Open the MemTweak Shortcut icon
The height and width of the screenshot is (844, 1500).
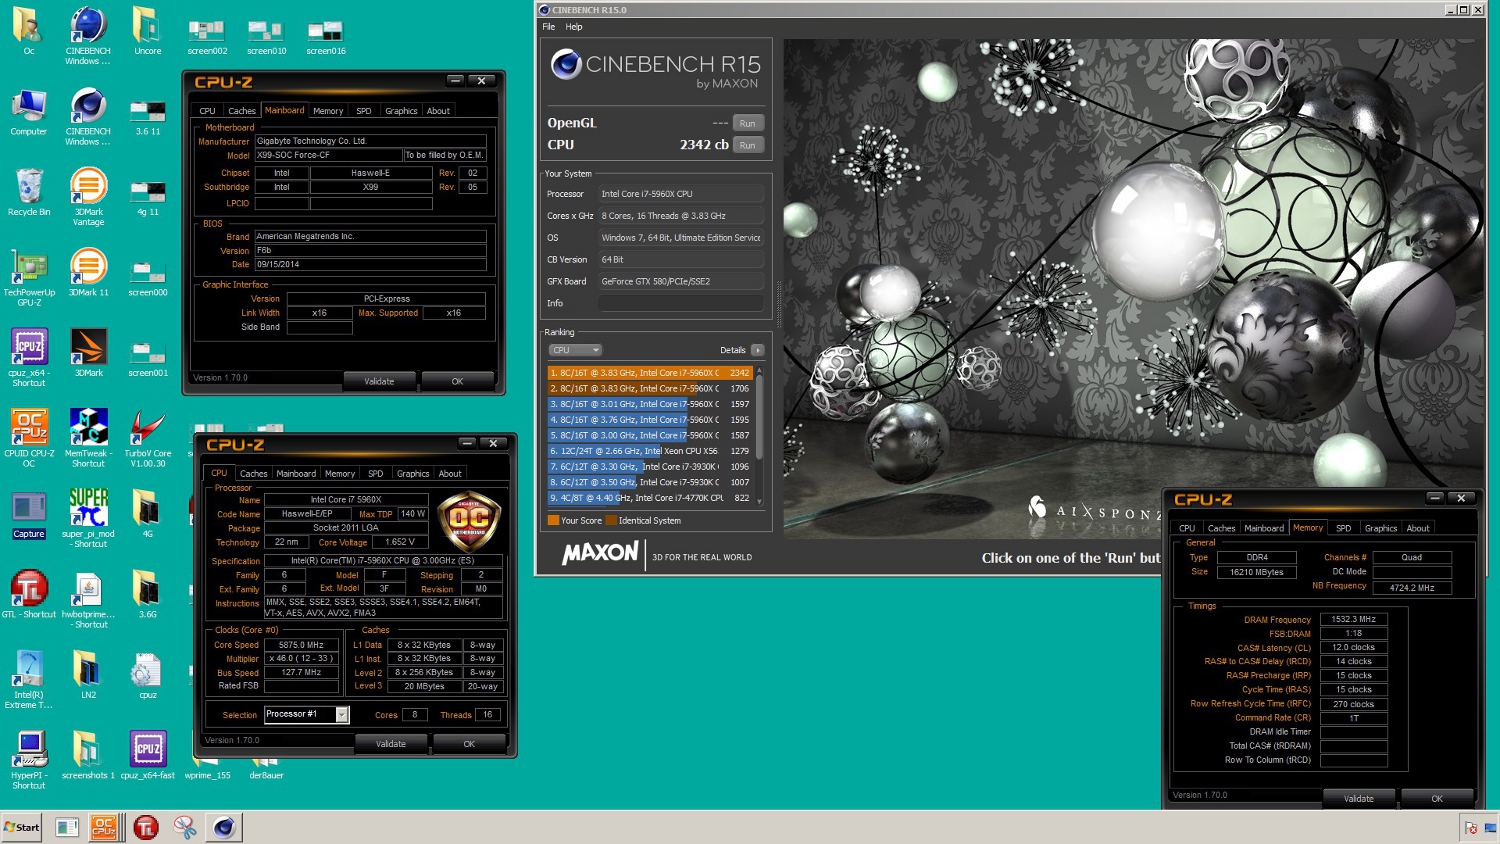[x=88, y=438]
